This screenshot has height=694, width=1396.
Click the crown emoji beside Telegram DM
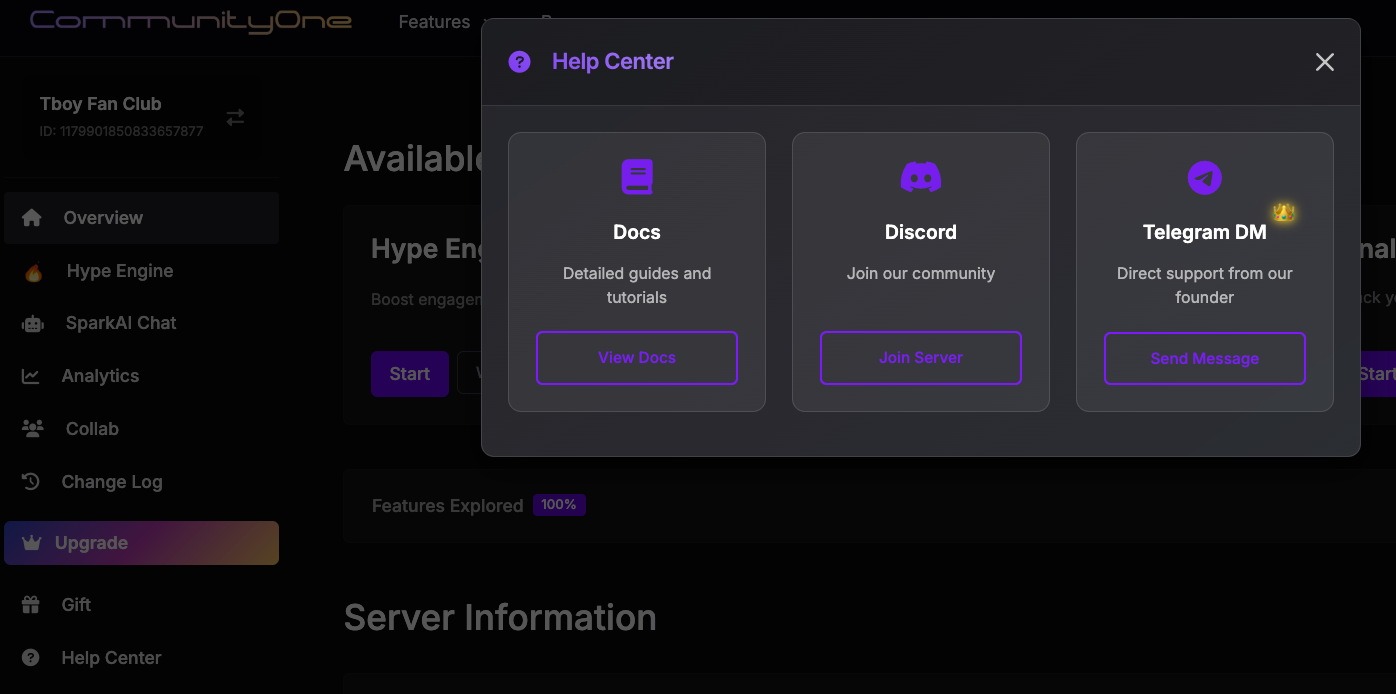[x=1284, y=212]
